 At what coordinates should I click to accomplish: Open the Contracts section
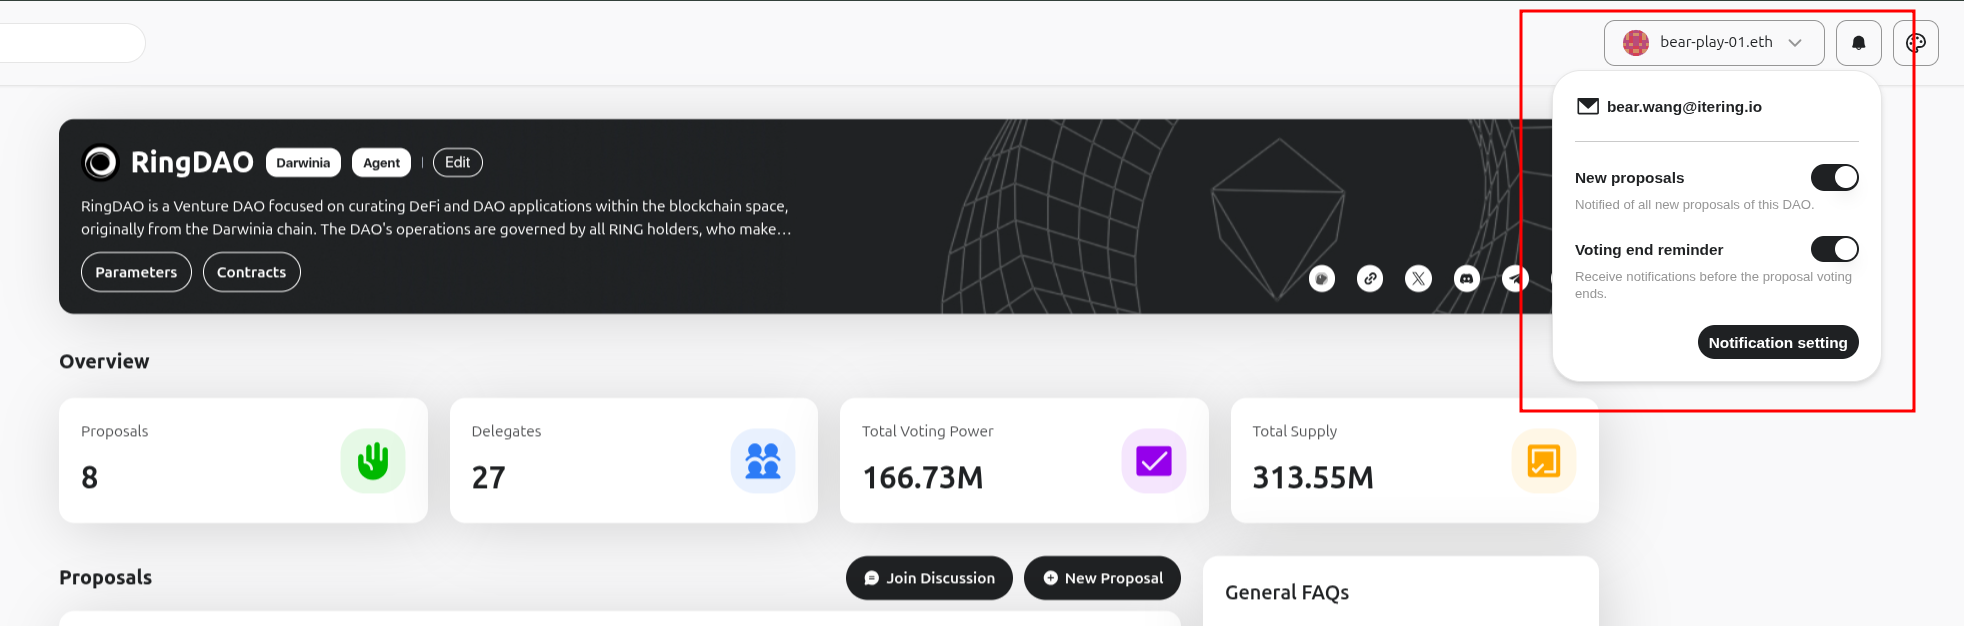251,272
